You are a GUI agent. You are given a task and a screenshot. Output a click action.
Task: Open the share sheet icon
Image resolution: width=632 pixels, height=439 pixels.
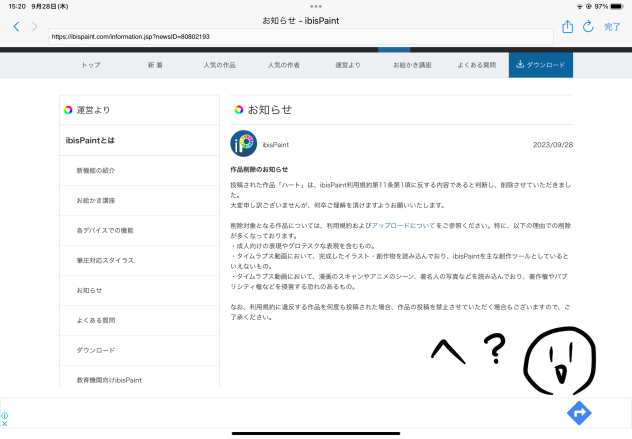coord(568,27)
